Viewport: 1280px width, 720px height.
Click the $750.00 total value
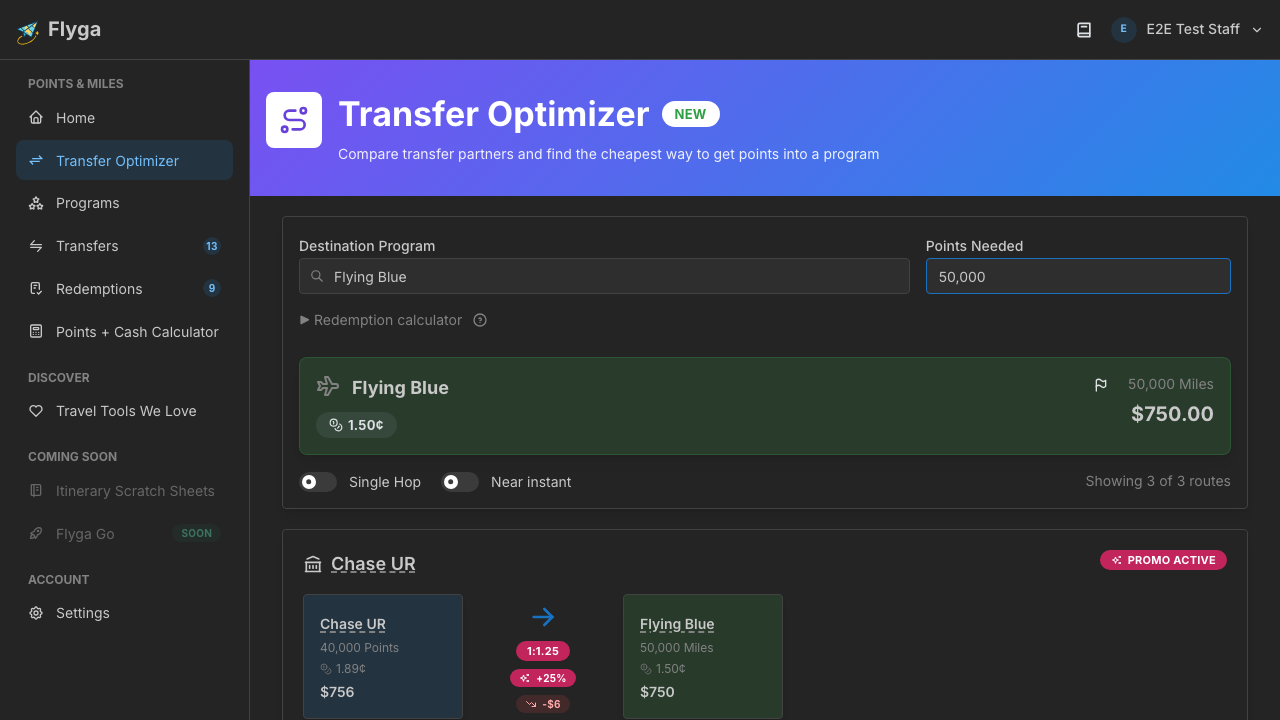click(x=1172, y=414)
